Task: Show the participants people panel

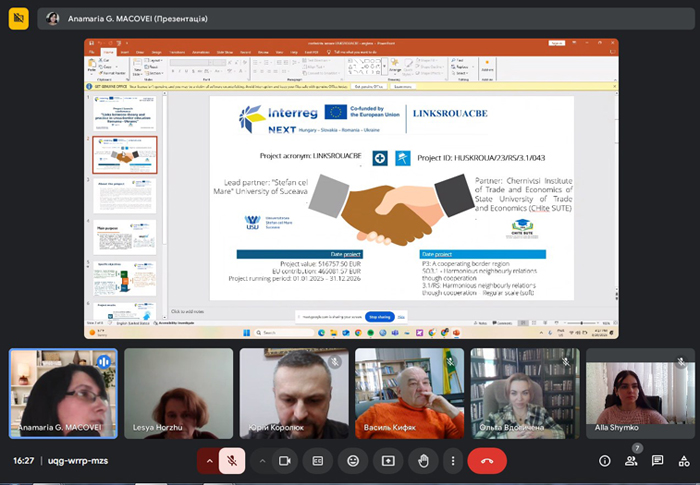Action: (x=631, y=461)
